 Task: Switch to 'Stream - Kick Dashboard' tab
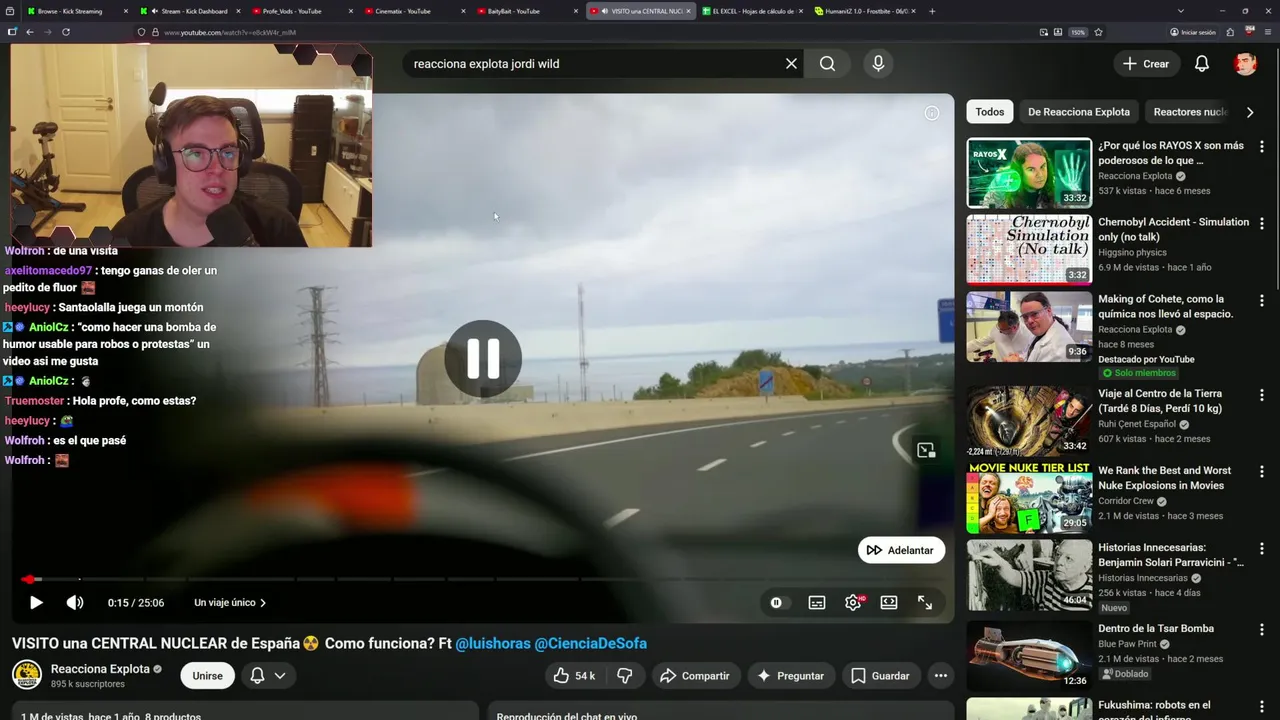(190, 11)
